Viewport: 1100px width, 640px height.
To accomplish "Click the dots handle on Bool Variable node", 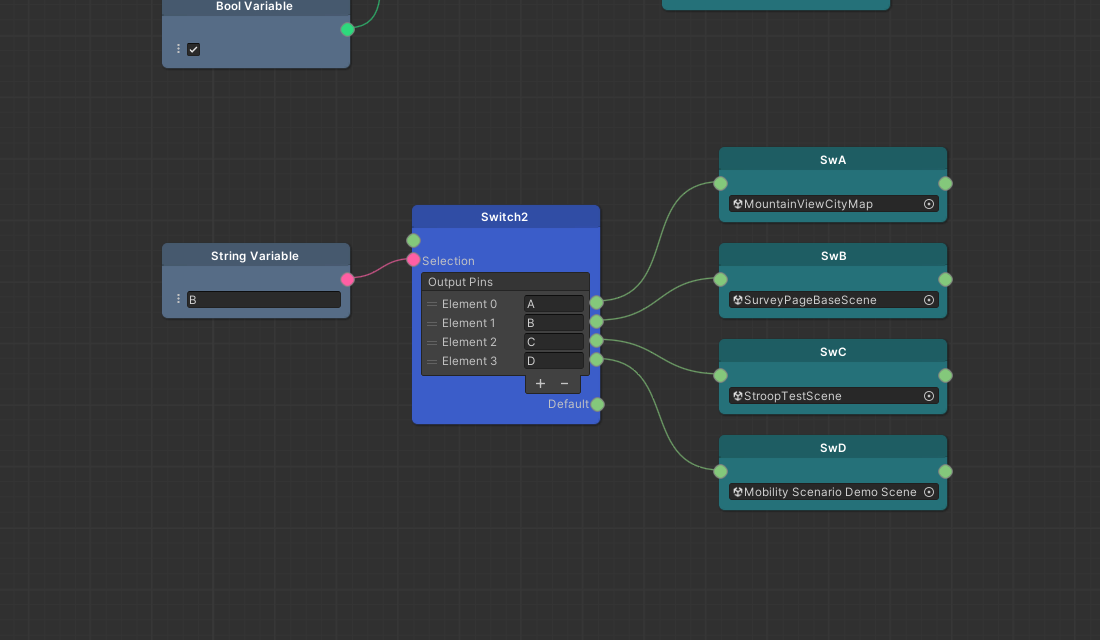I will click(178, 49).
